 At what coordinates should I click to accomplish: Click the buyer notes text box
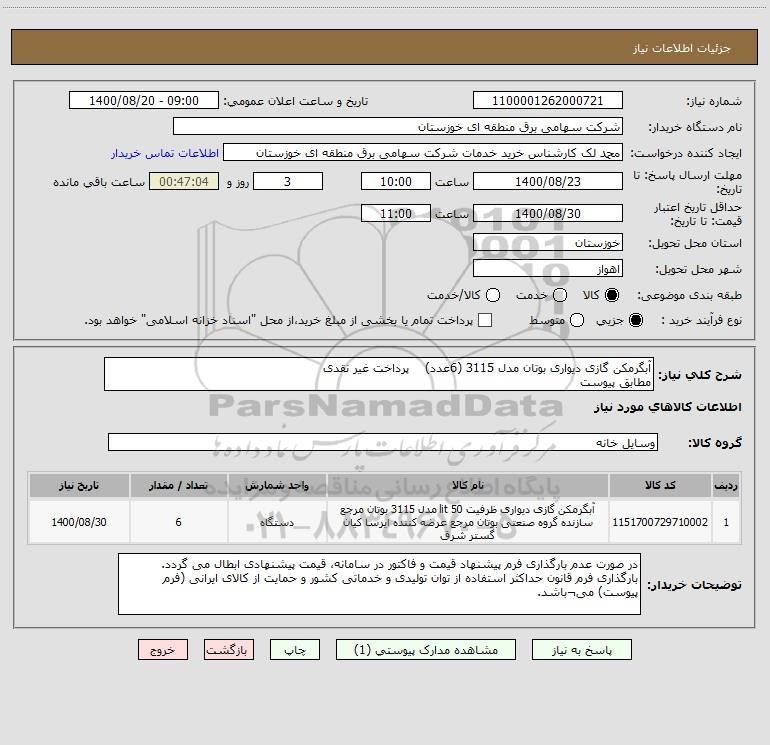(x=379, y=584)
